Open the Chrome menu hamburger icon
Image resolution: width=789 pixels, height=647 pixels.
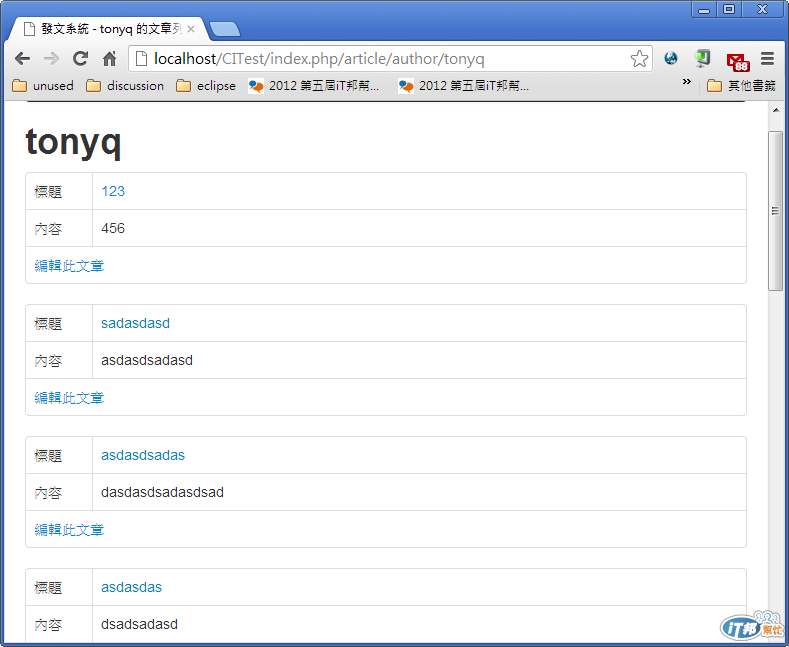(x=767, y=59)
